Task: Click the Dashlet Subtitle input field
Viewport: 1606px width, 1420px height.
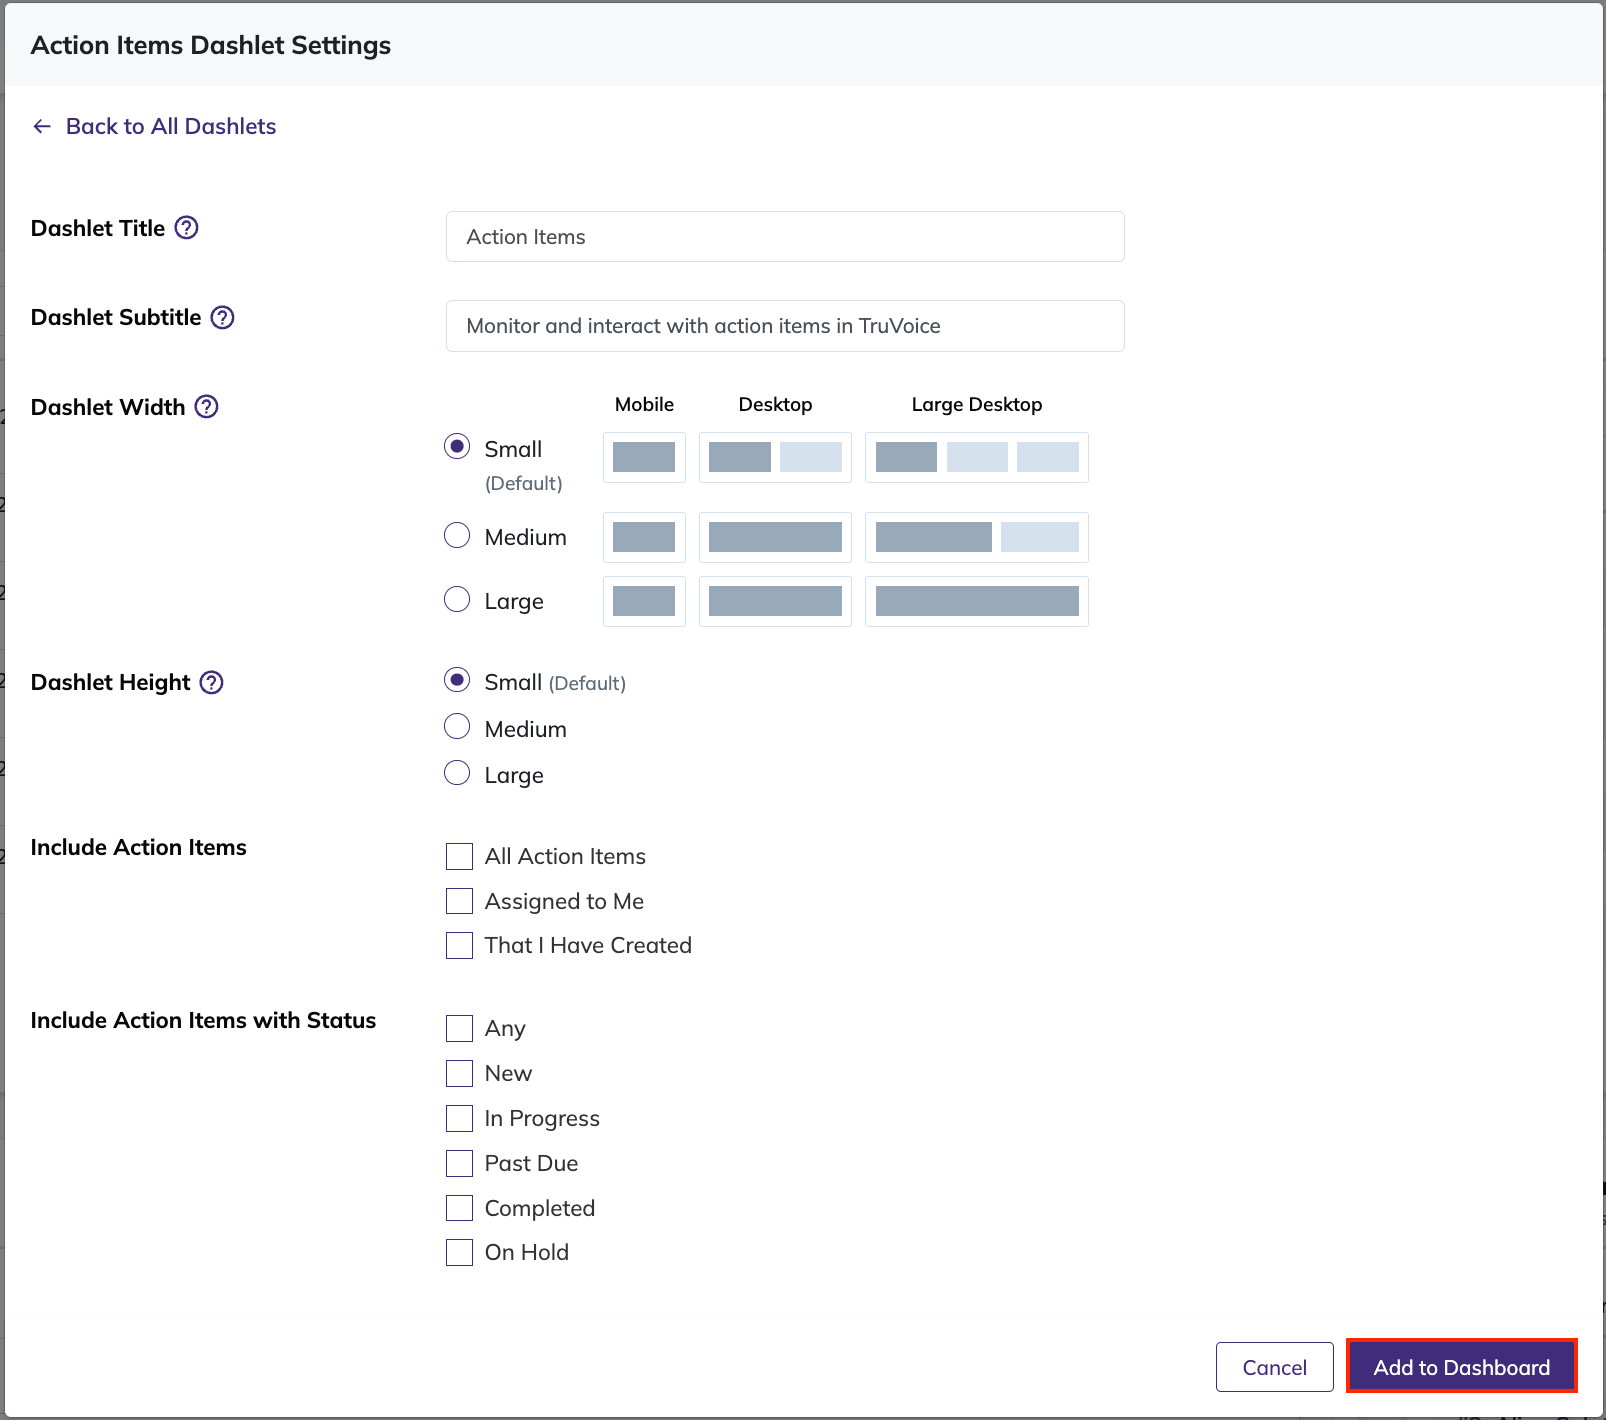Action: pyautogui.click(x=785, y=326)
